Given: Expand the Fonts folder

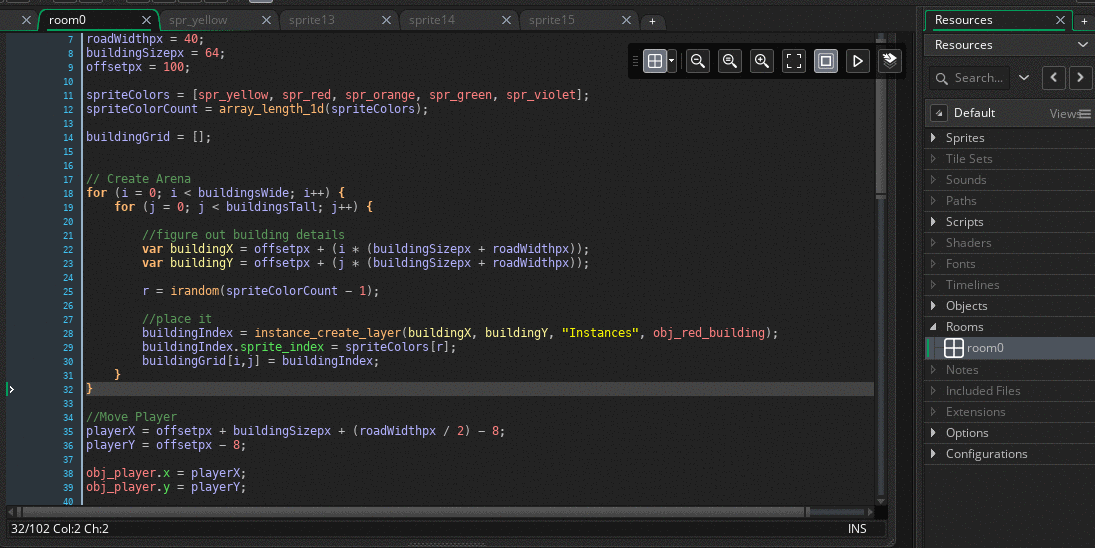Looking at the screenshot, I should [934, 263].
